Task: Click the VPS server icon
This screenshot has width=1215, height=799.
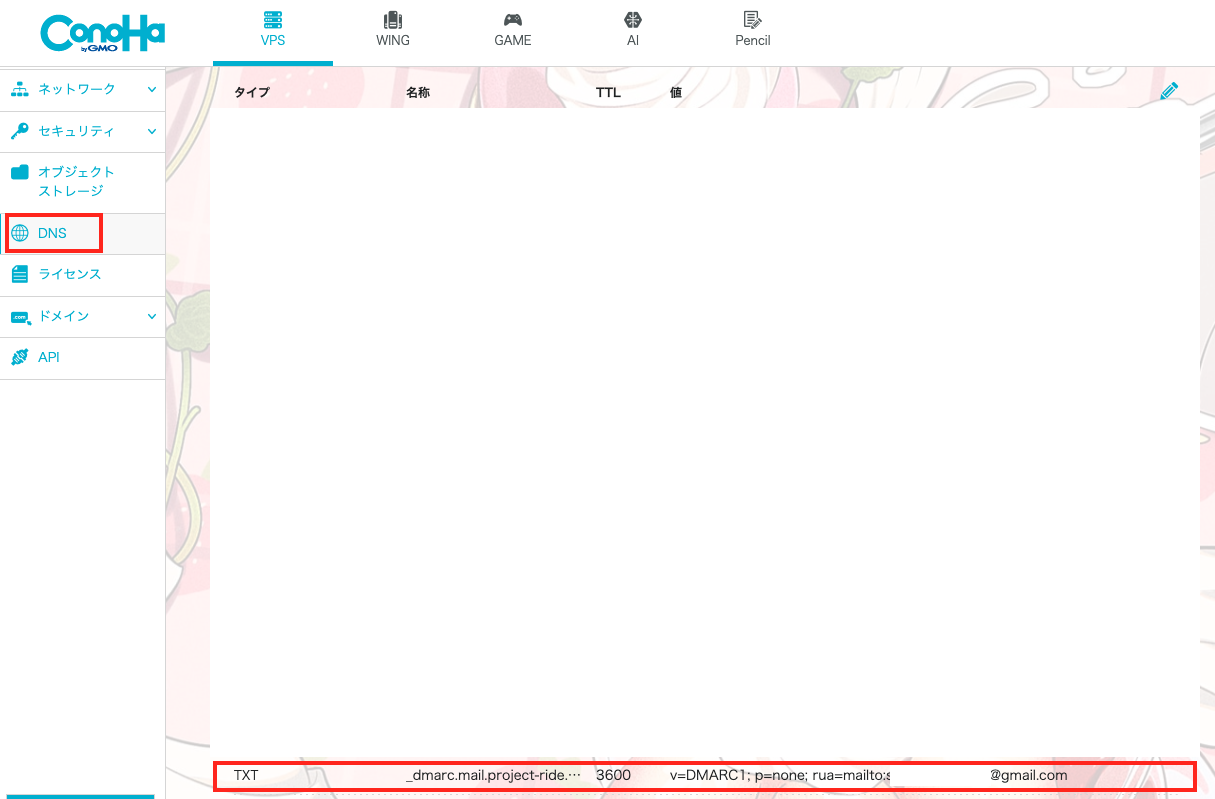Action: tap(273, 19)
